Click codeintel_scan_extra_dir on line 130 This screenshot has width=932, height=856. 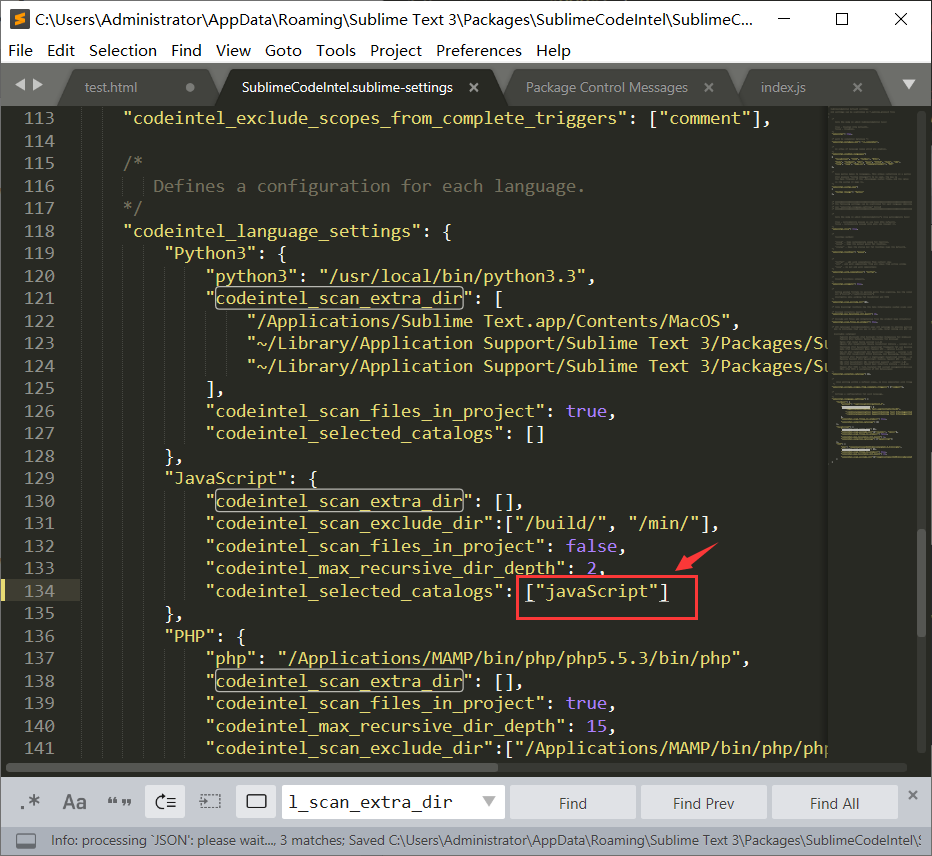[339, 501]
